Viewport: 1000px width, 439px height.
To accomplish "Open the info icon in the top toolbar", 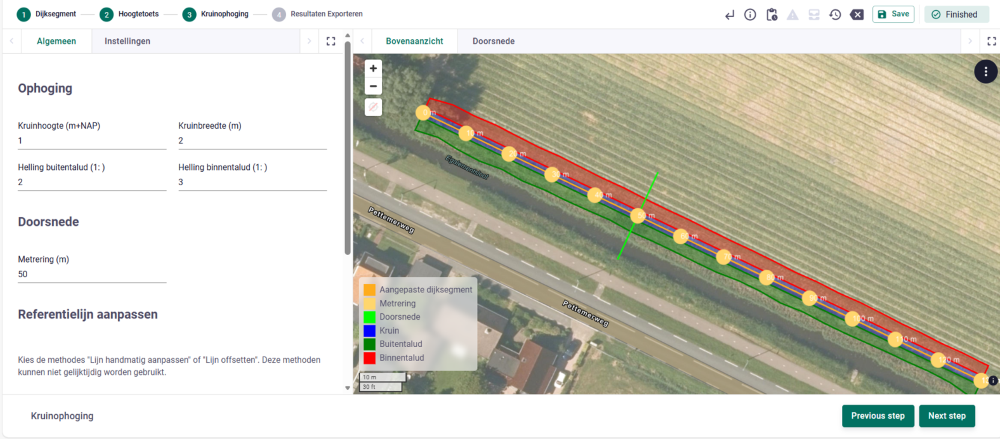I will pyautogui.click(x=750, y=15).
